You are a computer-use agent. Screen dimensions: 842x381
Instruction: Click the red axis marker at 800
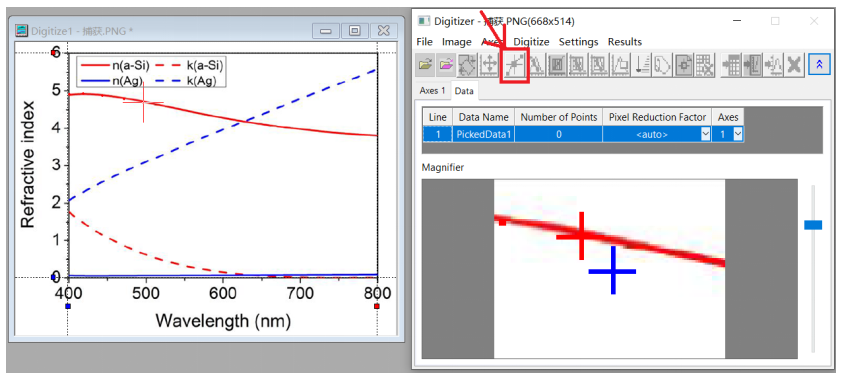(377, 306)
